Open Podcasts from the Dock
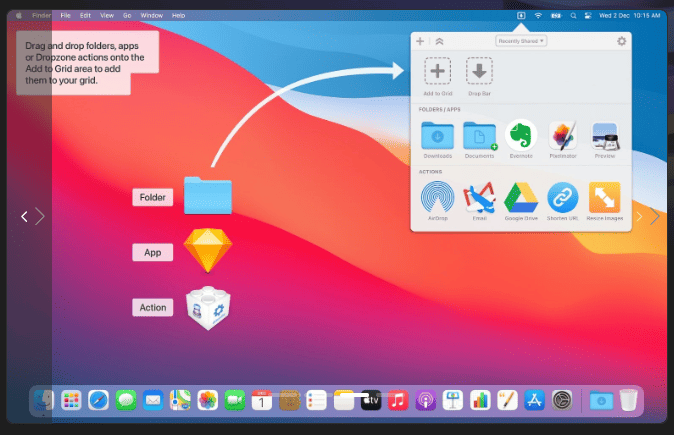Image resolution: width=674 pixels, height=435 pixels. point(426,401)
